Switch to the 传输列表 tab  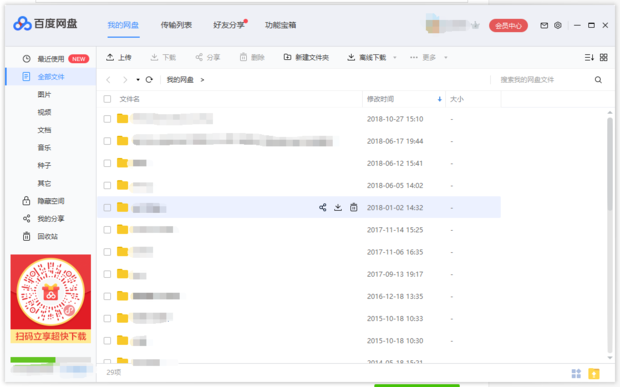point(176,25)
